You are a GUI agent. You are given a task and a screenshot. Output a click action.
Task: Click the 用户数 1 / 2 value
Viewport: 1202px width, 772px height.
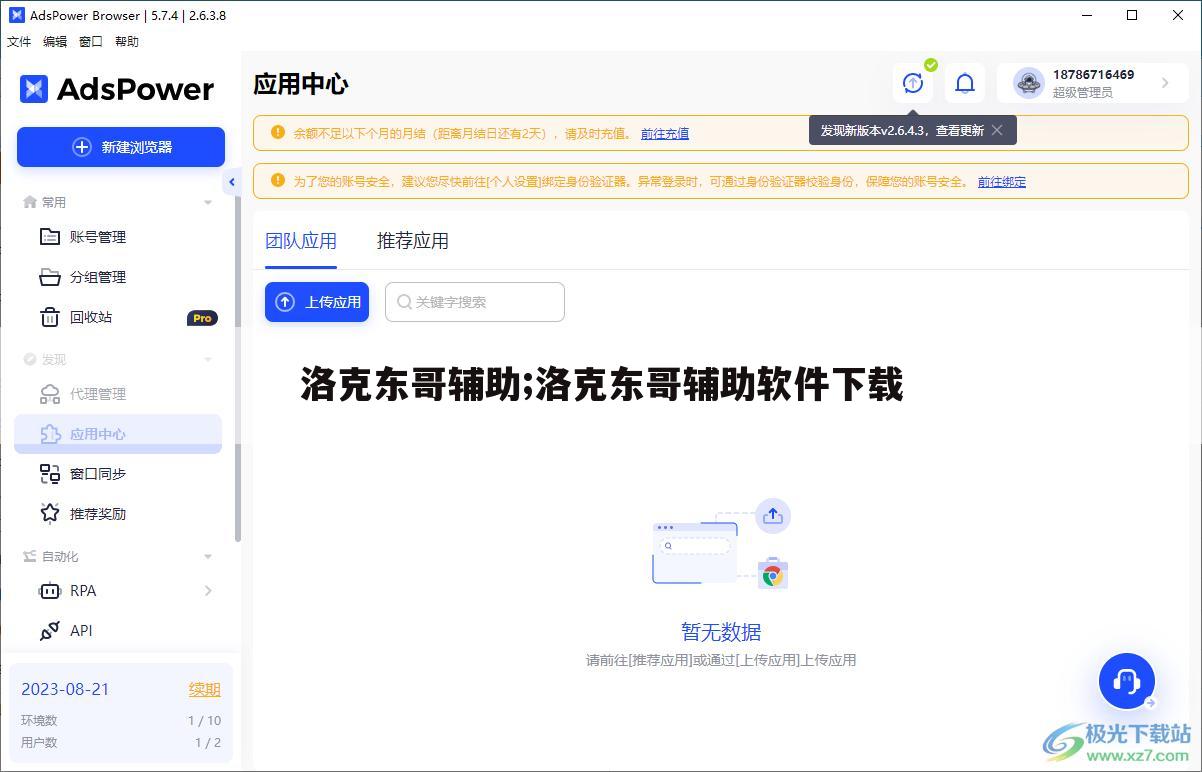tap(208, 743)
